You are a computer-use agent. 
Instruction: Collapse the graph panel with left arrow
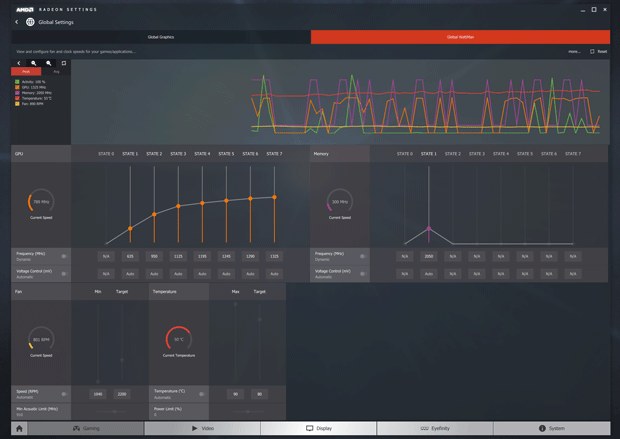pyautogui.click(x=19, y=63)
